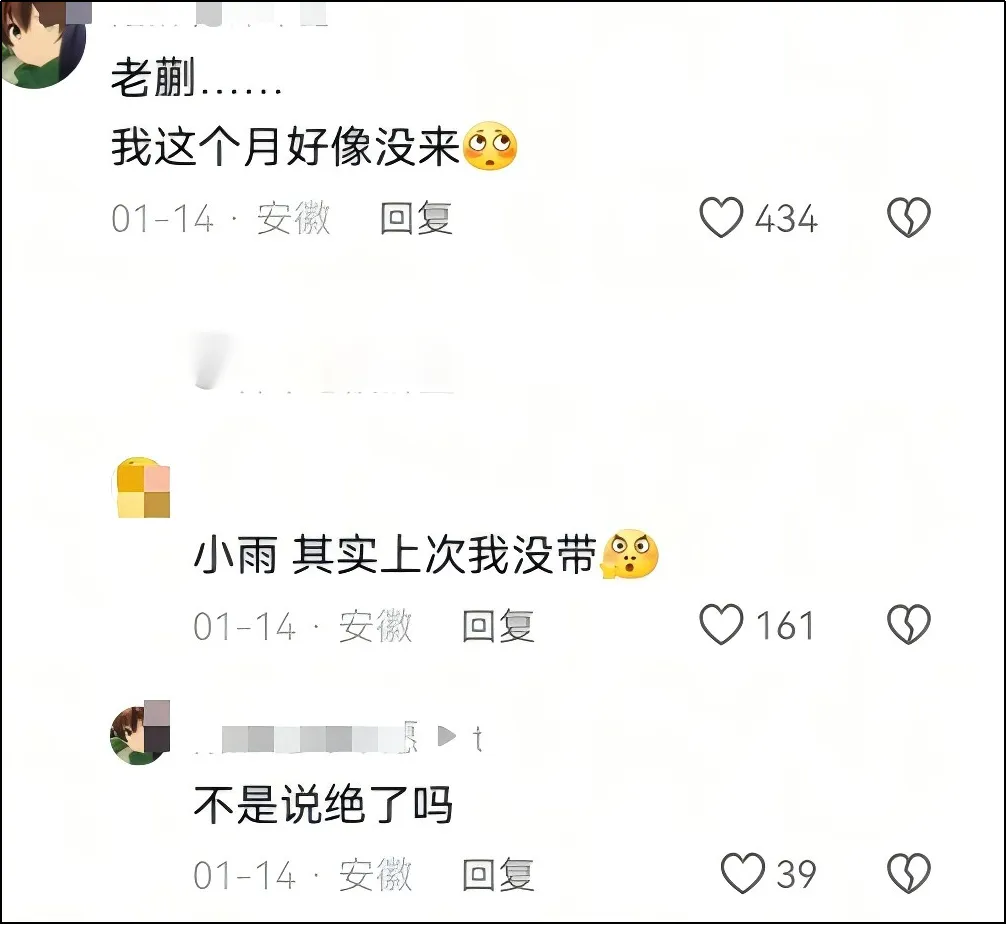
Task: Tap the reply-arrow target name 't'
Action: tap(477, 739)
